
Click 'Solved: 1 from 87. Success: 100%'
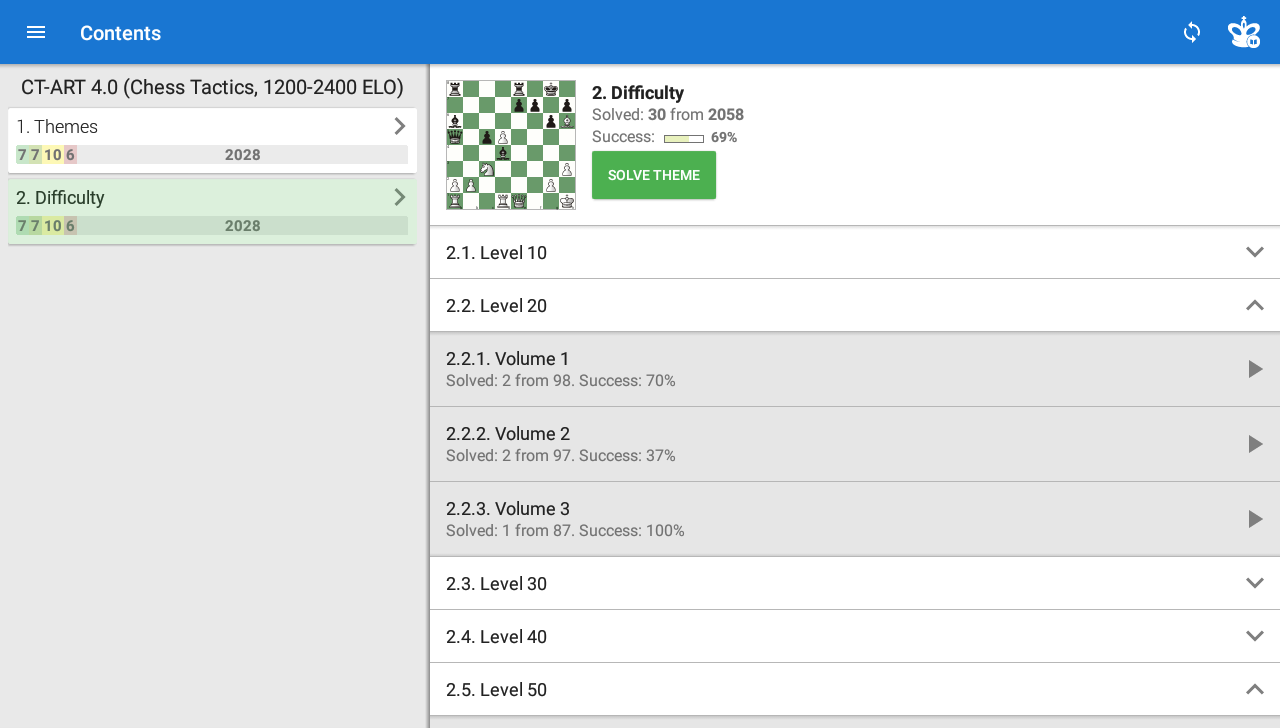click(x=565, y=531)
